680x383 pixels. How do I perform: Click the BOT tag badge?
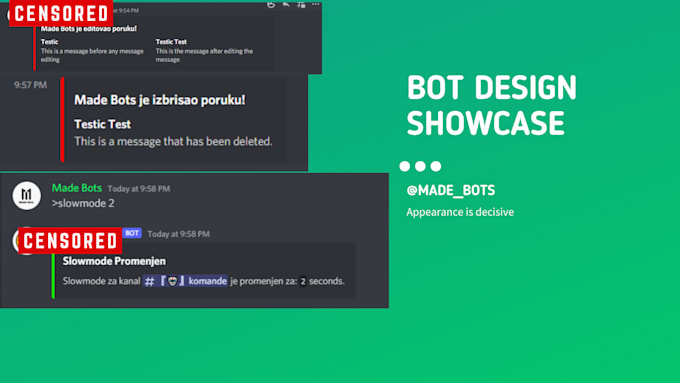pos(132,233)
